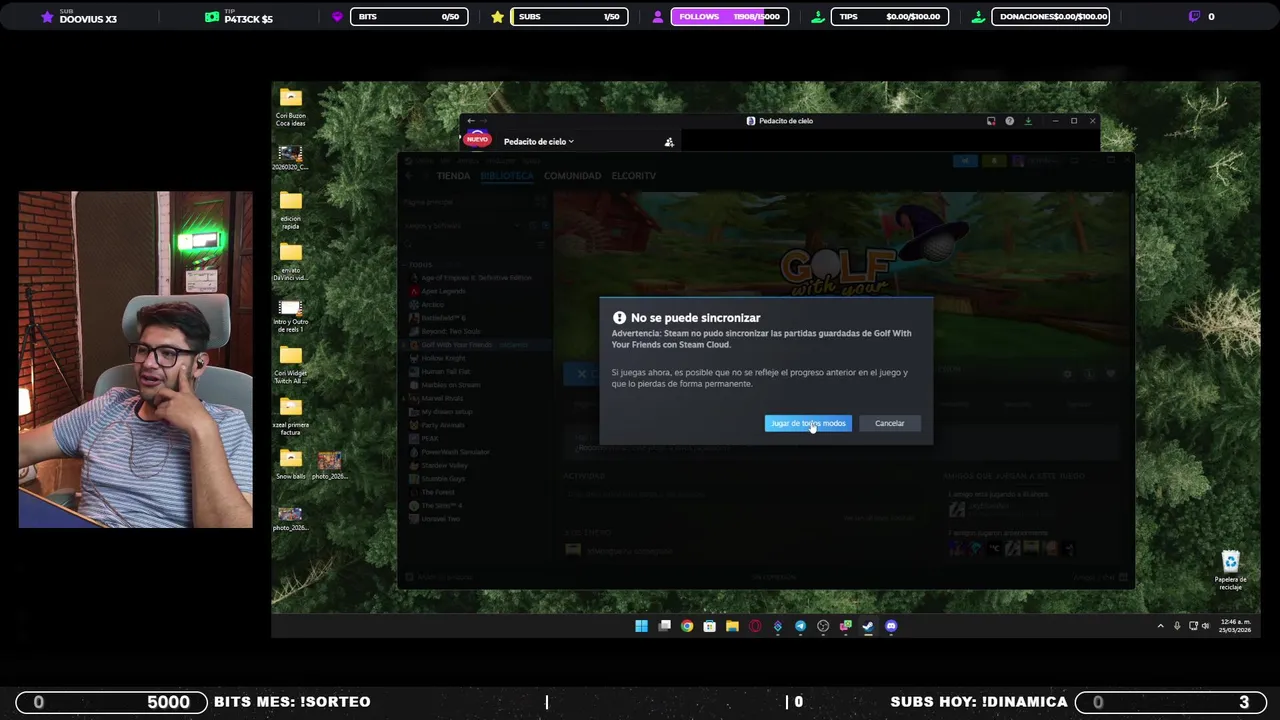Select the enviato DaVinci vid desktop folder
The image size is (1280, 720).
point(291,262)
